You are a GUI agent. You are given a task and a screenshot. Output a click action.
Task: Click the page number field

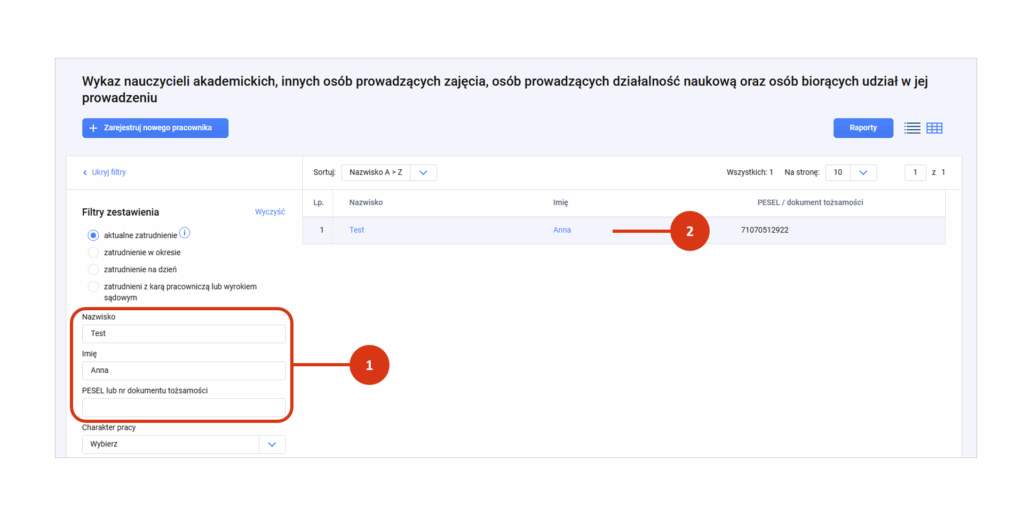[x=915, y=173]
